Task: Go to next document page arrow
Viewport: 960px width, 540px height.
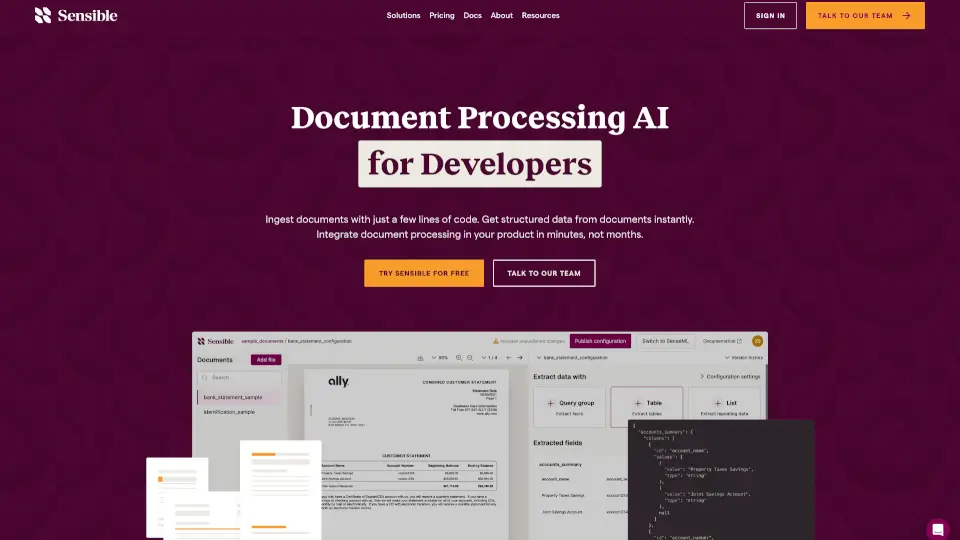Action: [x=520, y=357]
